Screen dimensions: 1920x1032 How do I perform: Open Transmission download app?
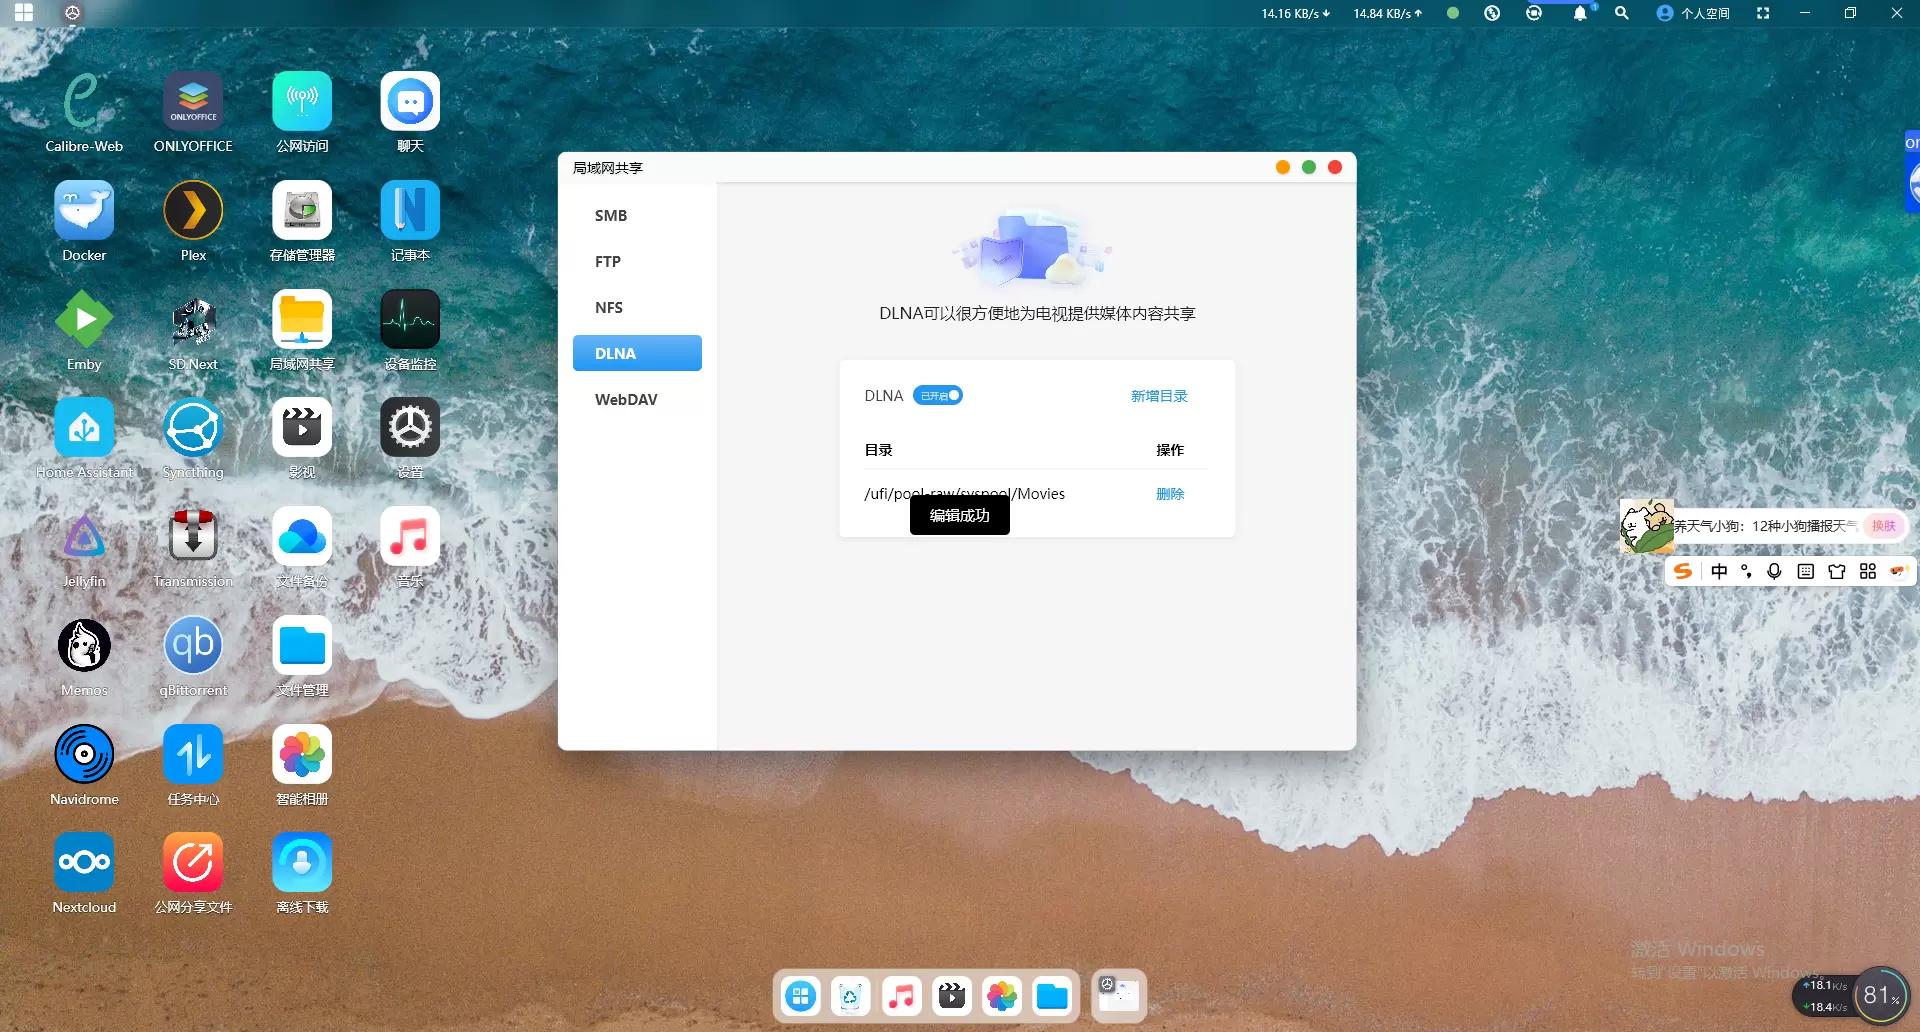point(193,537)
